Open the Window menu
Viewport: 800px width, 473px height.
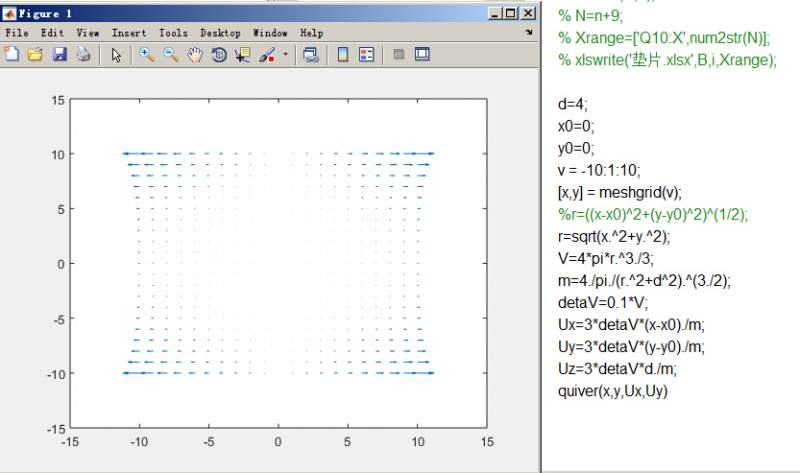tap(270, 33)
